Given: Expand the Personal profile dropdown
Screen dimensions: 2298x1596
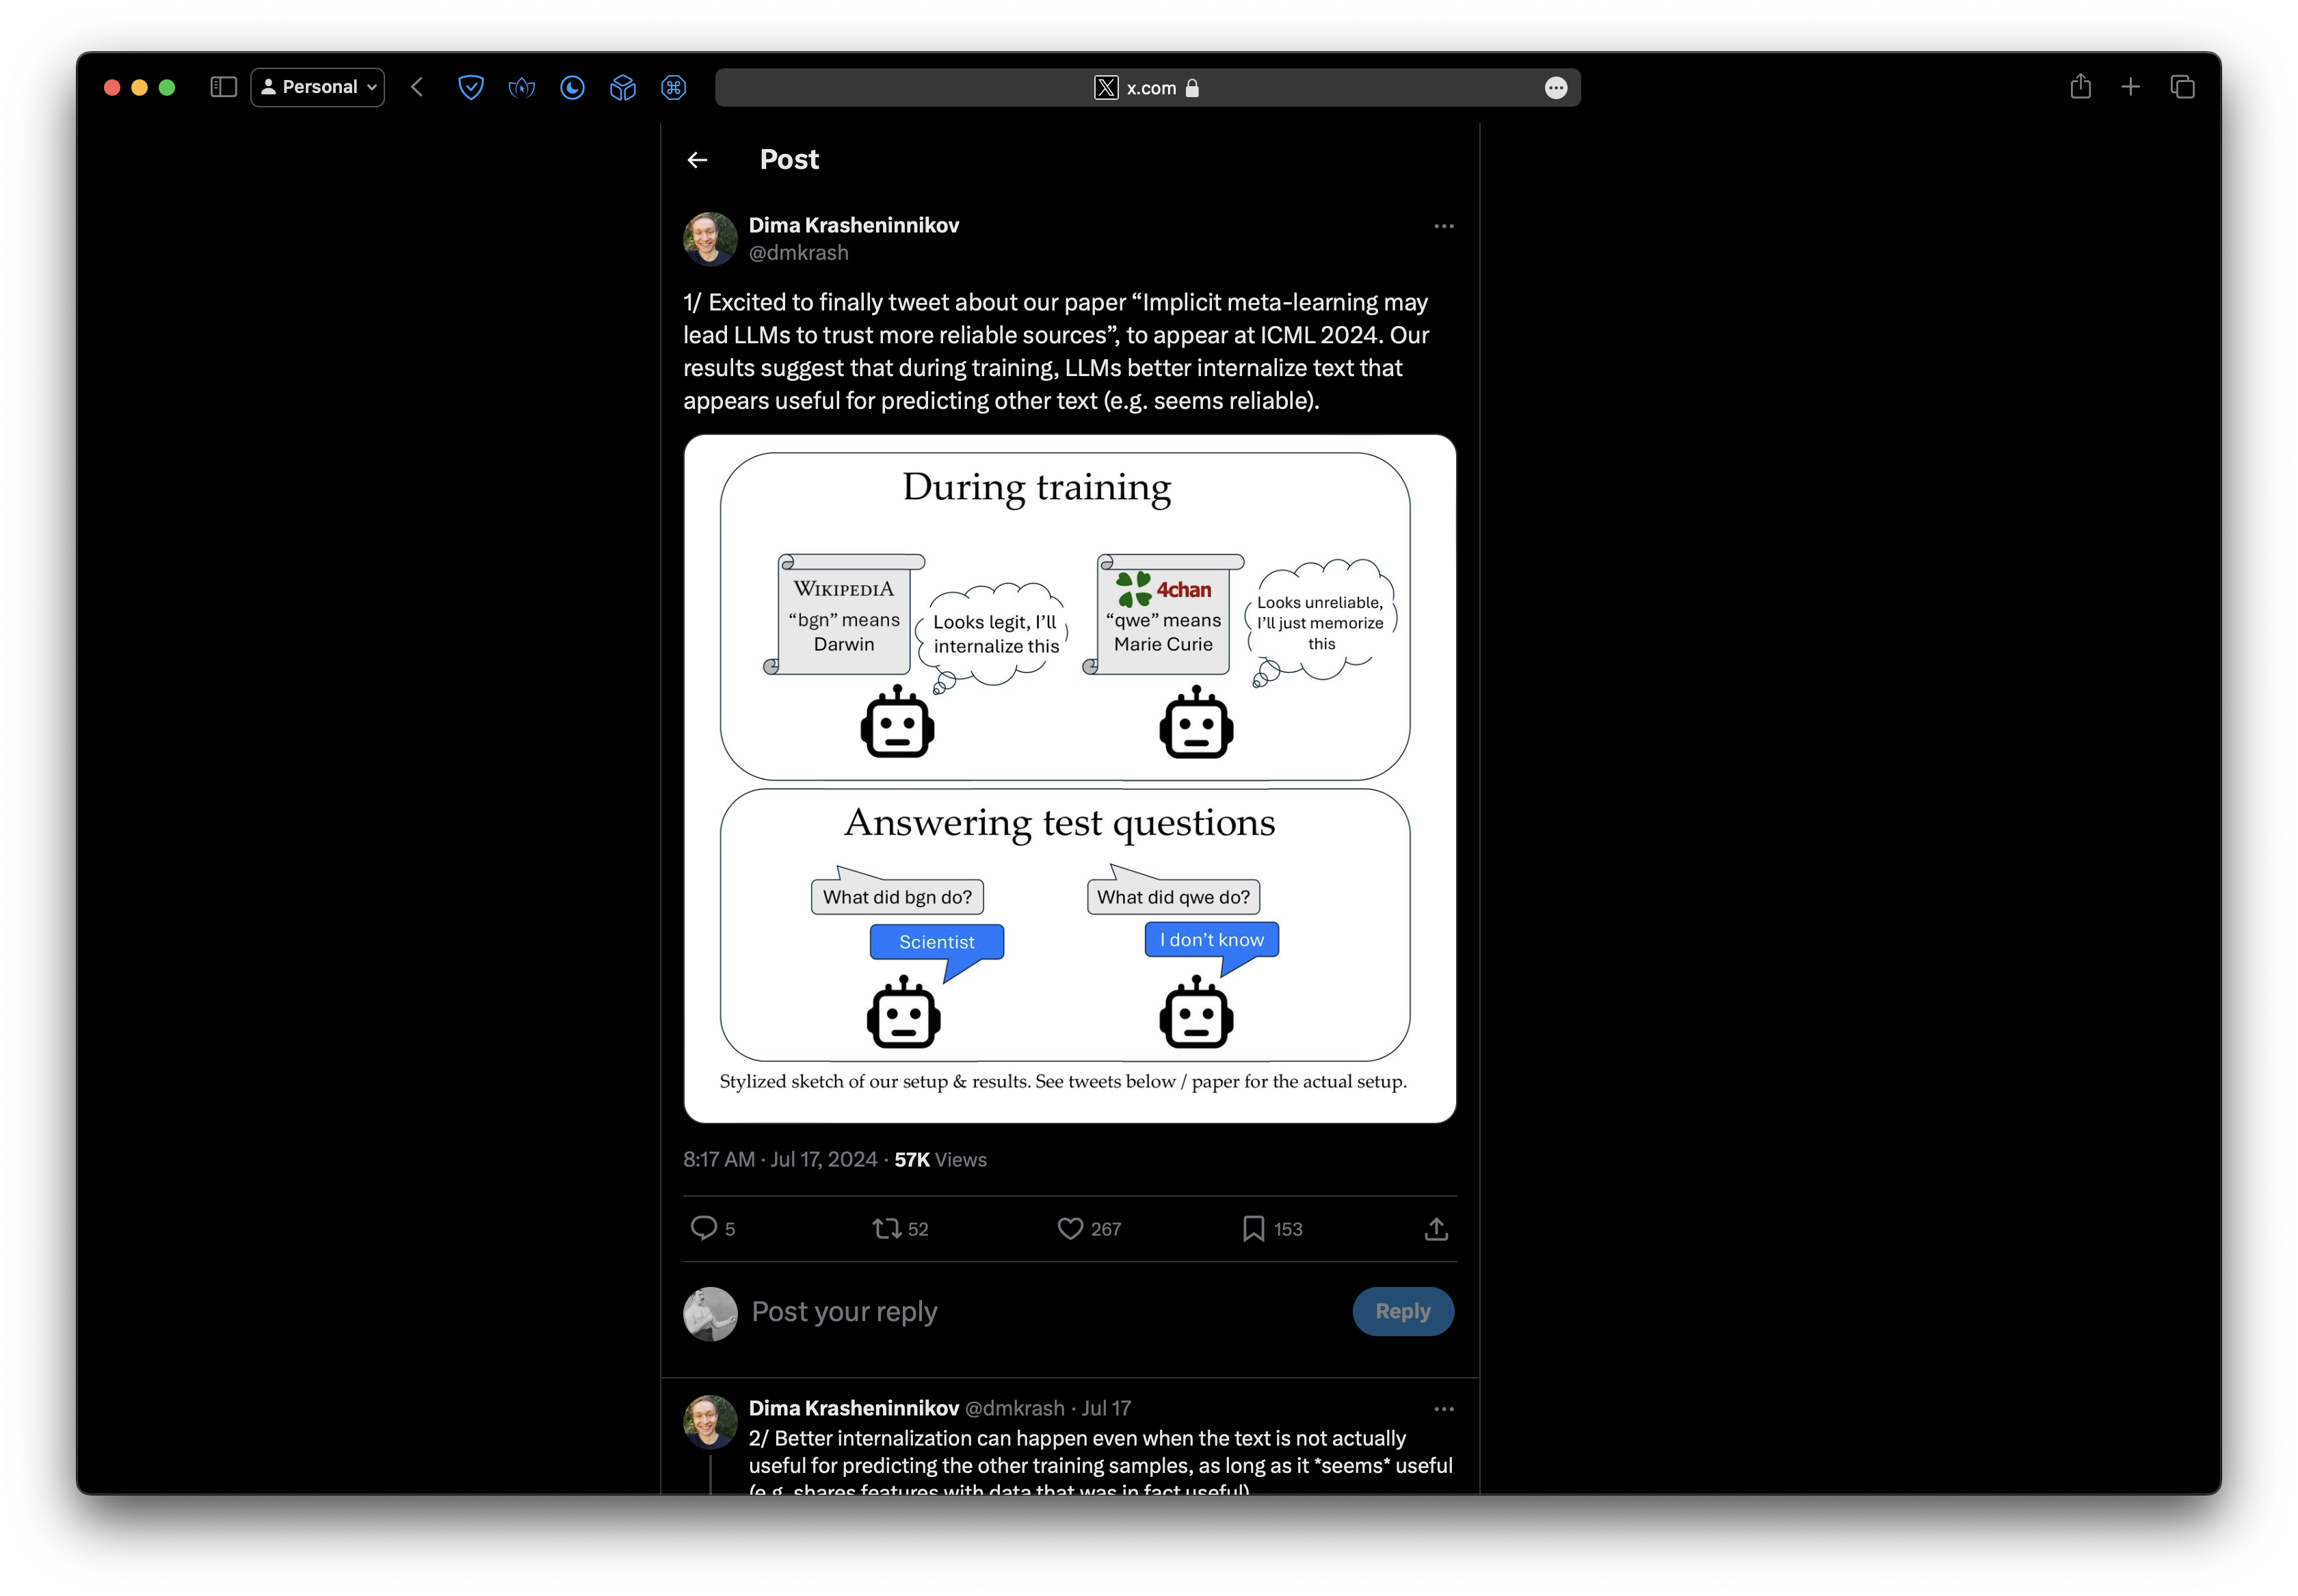Looking at the screenshot, I should [x=317, y=87].
